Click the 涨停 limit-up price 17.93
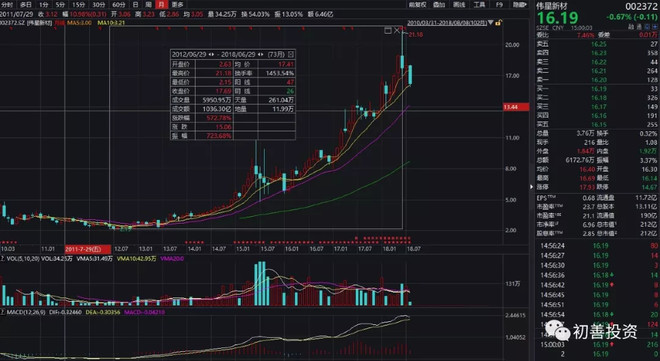The width and height of the screenshot is (660, 361). point(587,187)
